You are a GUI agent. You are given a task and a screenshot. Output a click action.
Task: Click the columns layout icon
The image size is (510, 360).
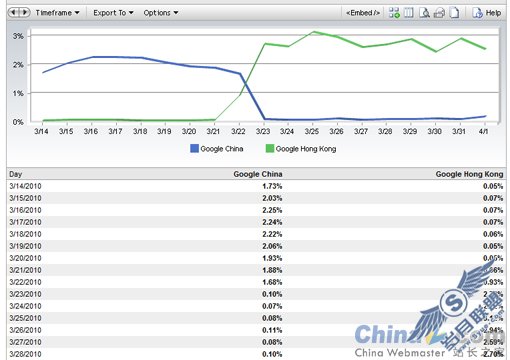pos(409,13)
